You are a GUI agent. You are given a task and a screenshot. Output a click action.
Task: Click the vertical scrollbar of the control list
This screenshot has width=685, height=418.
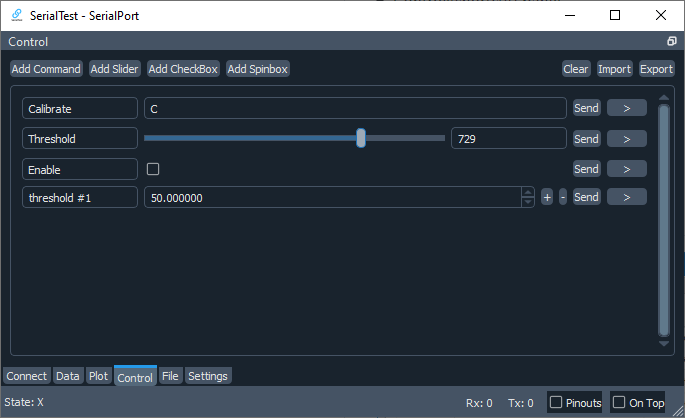pyautogui.click(x=664, y=220)
